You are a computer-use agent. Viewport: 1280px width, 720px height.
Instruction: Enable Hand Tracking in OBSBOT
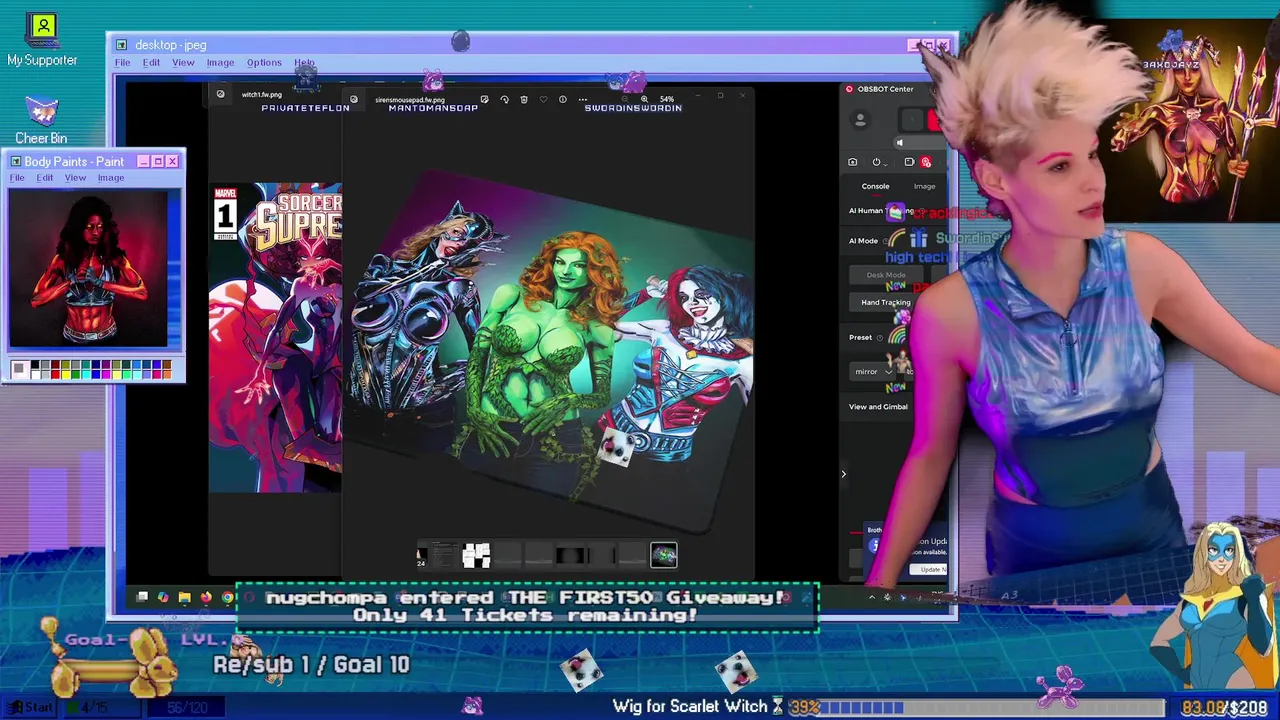pyautogui.click(x=886, y=302)
